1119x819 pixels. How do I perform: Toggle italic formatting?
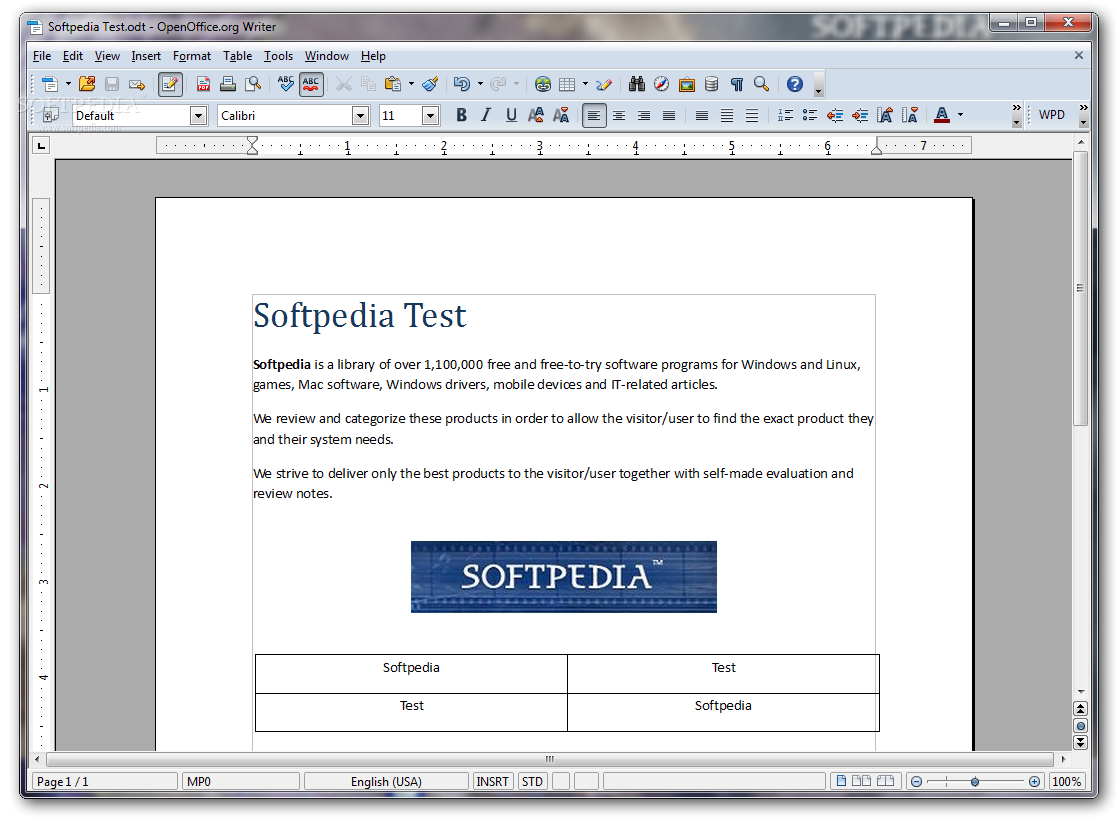point(486,115)
